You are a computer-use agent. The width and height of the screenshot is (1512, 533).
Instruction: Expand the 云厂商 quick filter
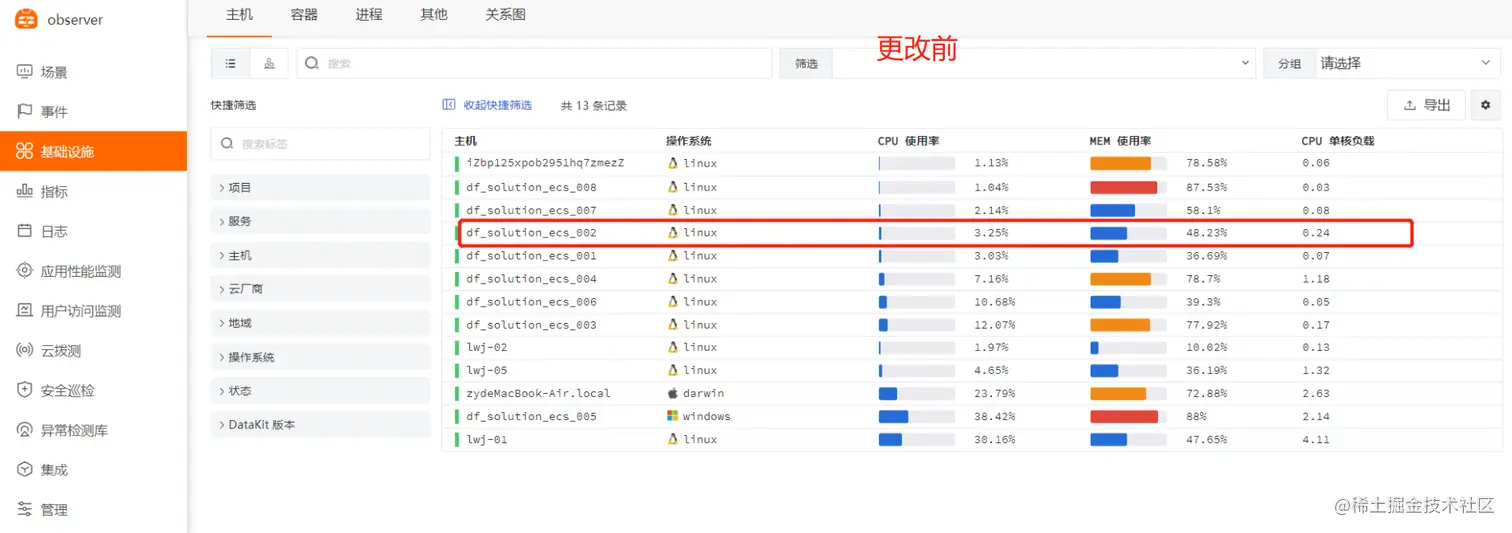[x=320, y=289]
